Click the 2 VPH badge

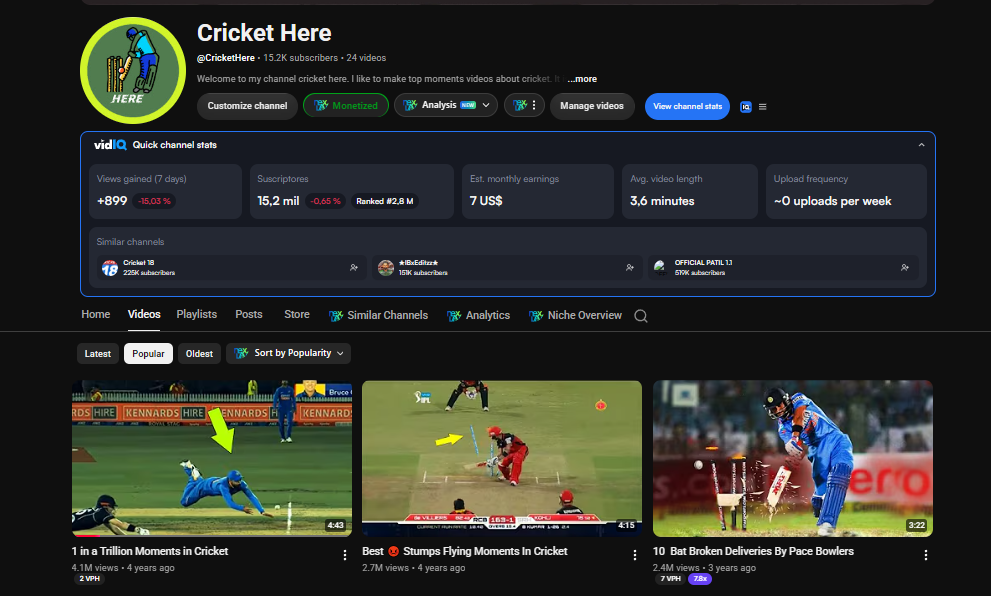(89, 578)
